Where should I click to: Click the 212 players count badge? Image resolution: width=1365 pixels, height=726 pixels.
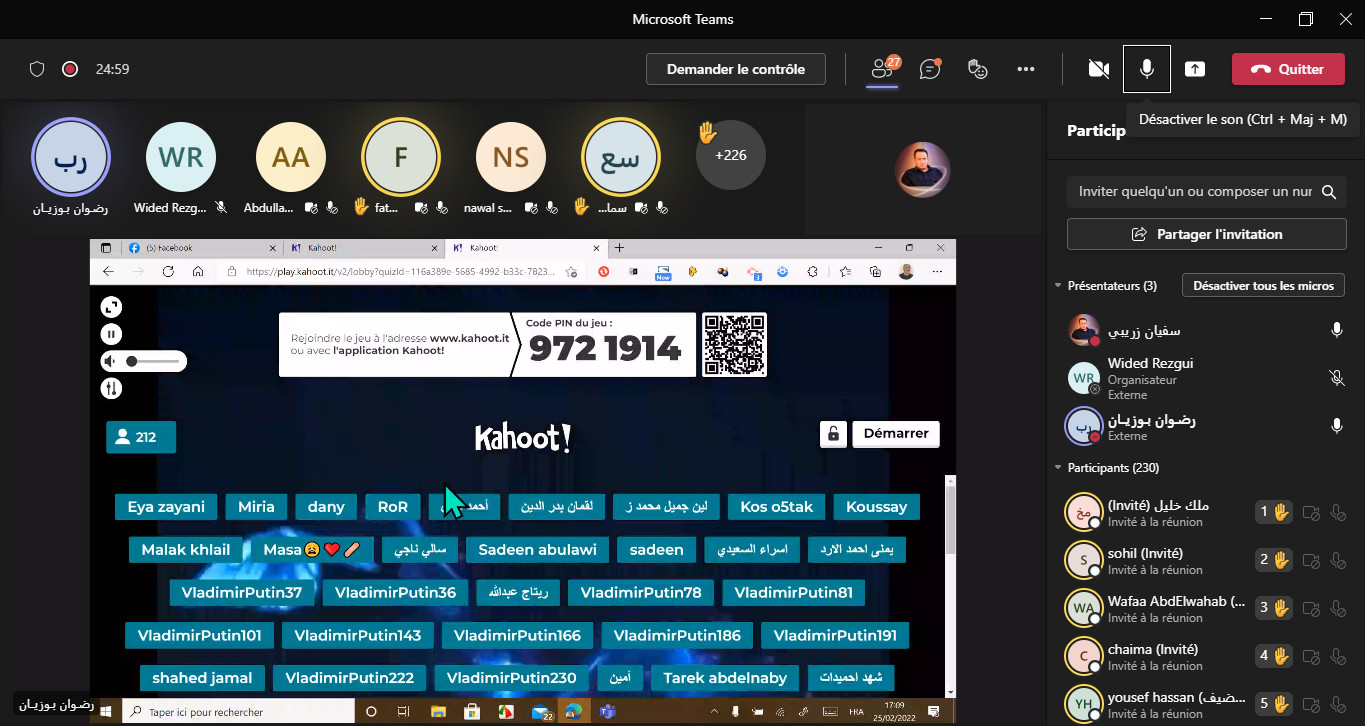[x=141, y=437]
